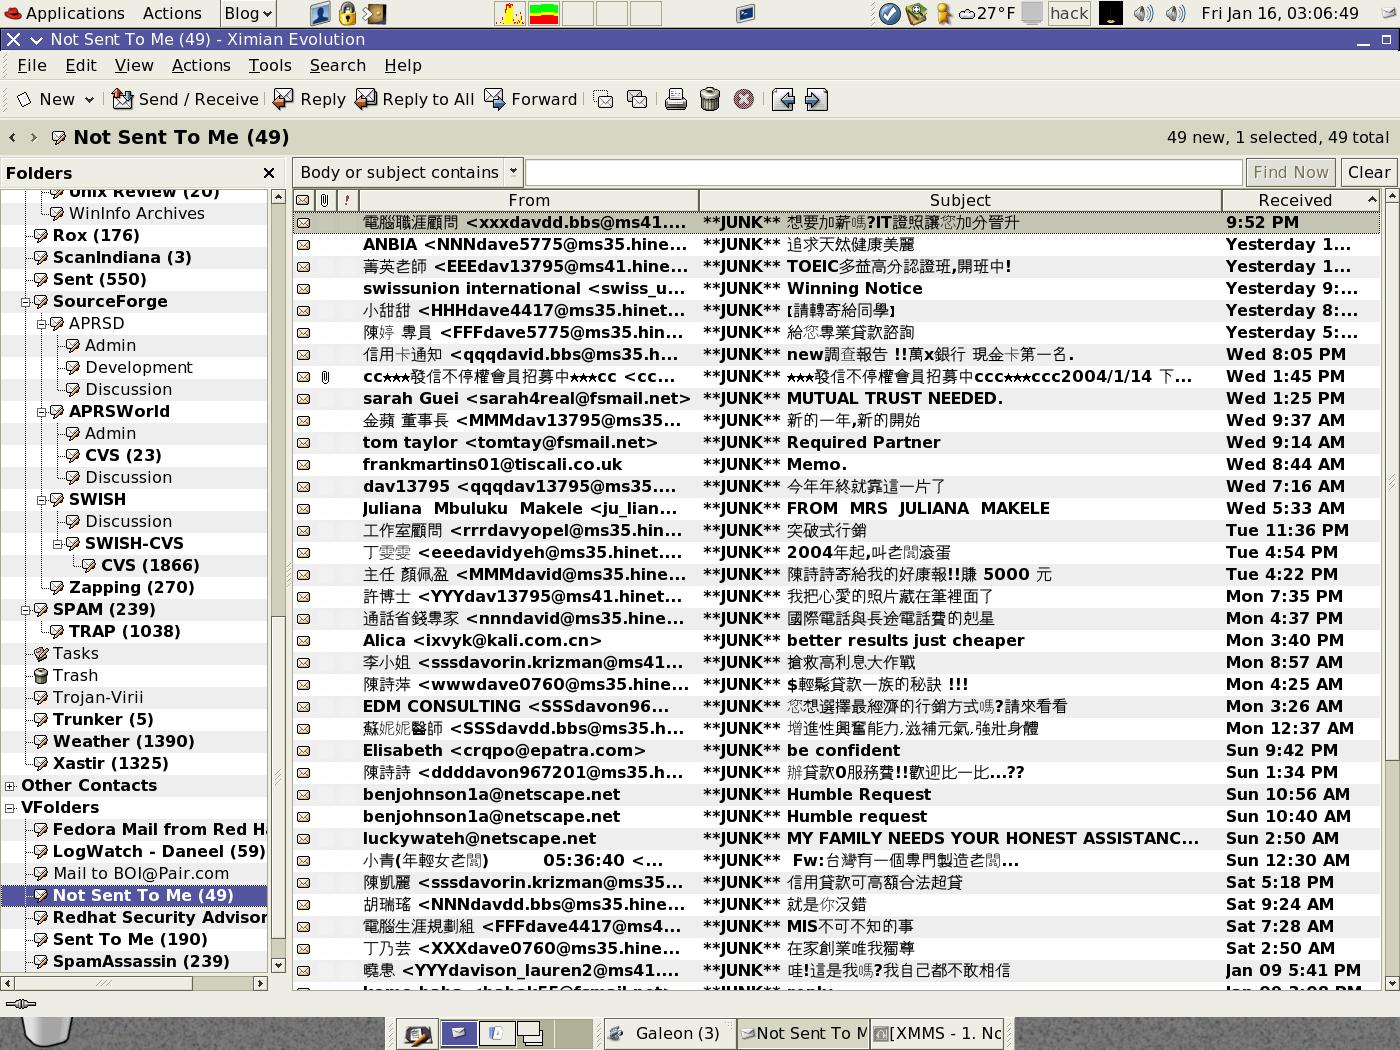
Task: Collapse the VFolders node
Action: [x=10, y=807]
